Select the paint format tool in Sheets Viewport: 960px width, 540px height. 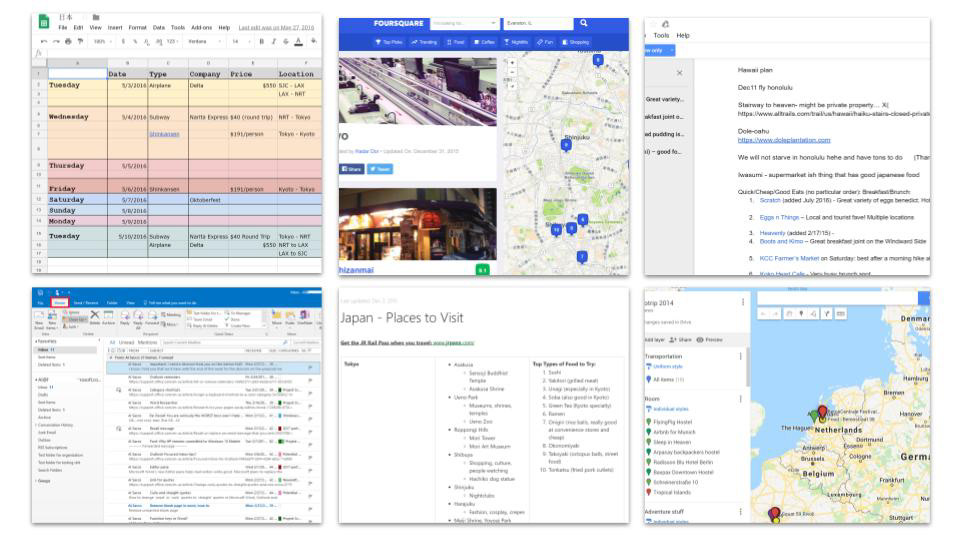click(x=80, y=42)
